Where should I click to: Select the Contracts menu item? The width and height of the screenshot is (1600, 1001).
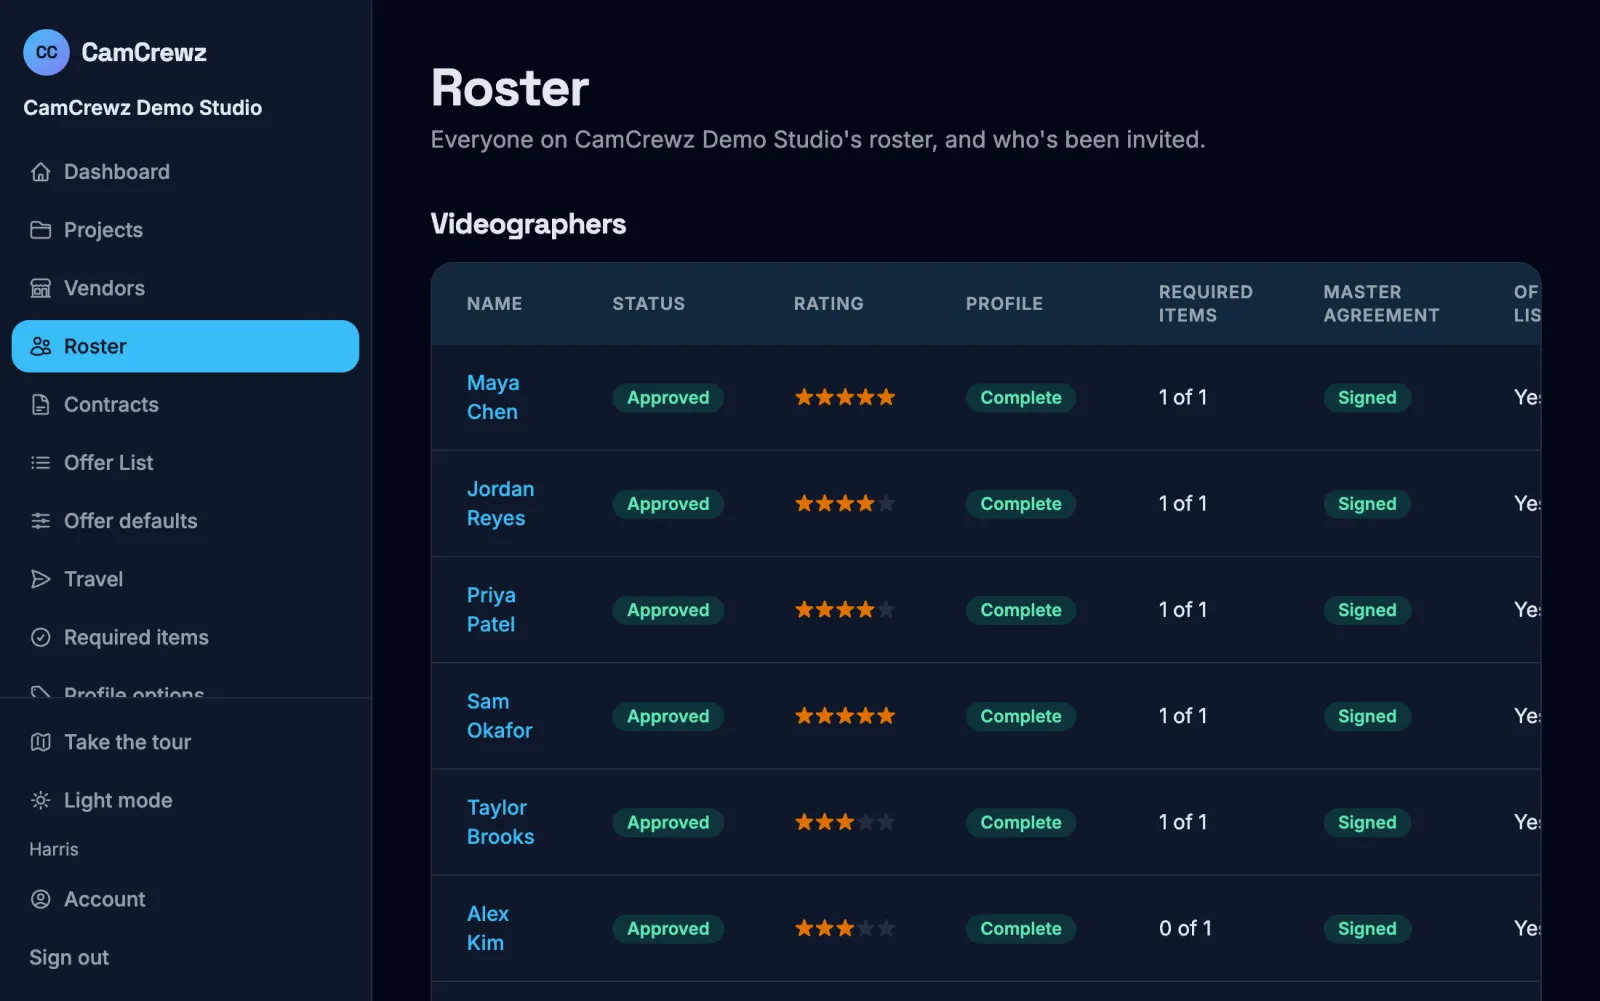point(185,404)
